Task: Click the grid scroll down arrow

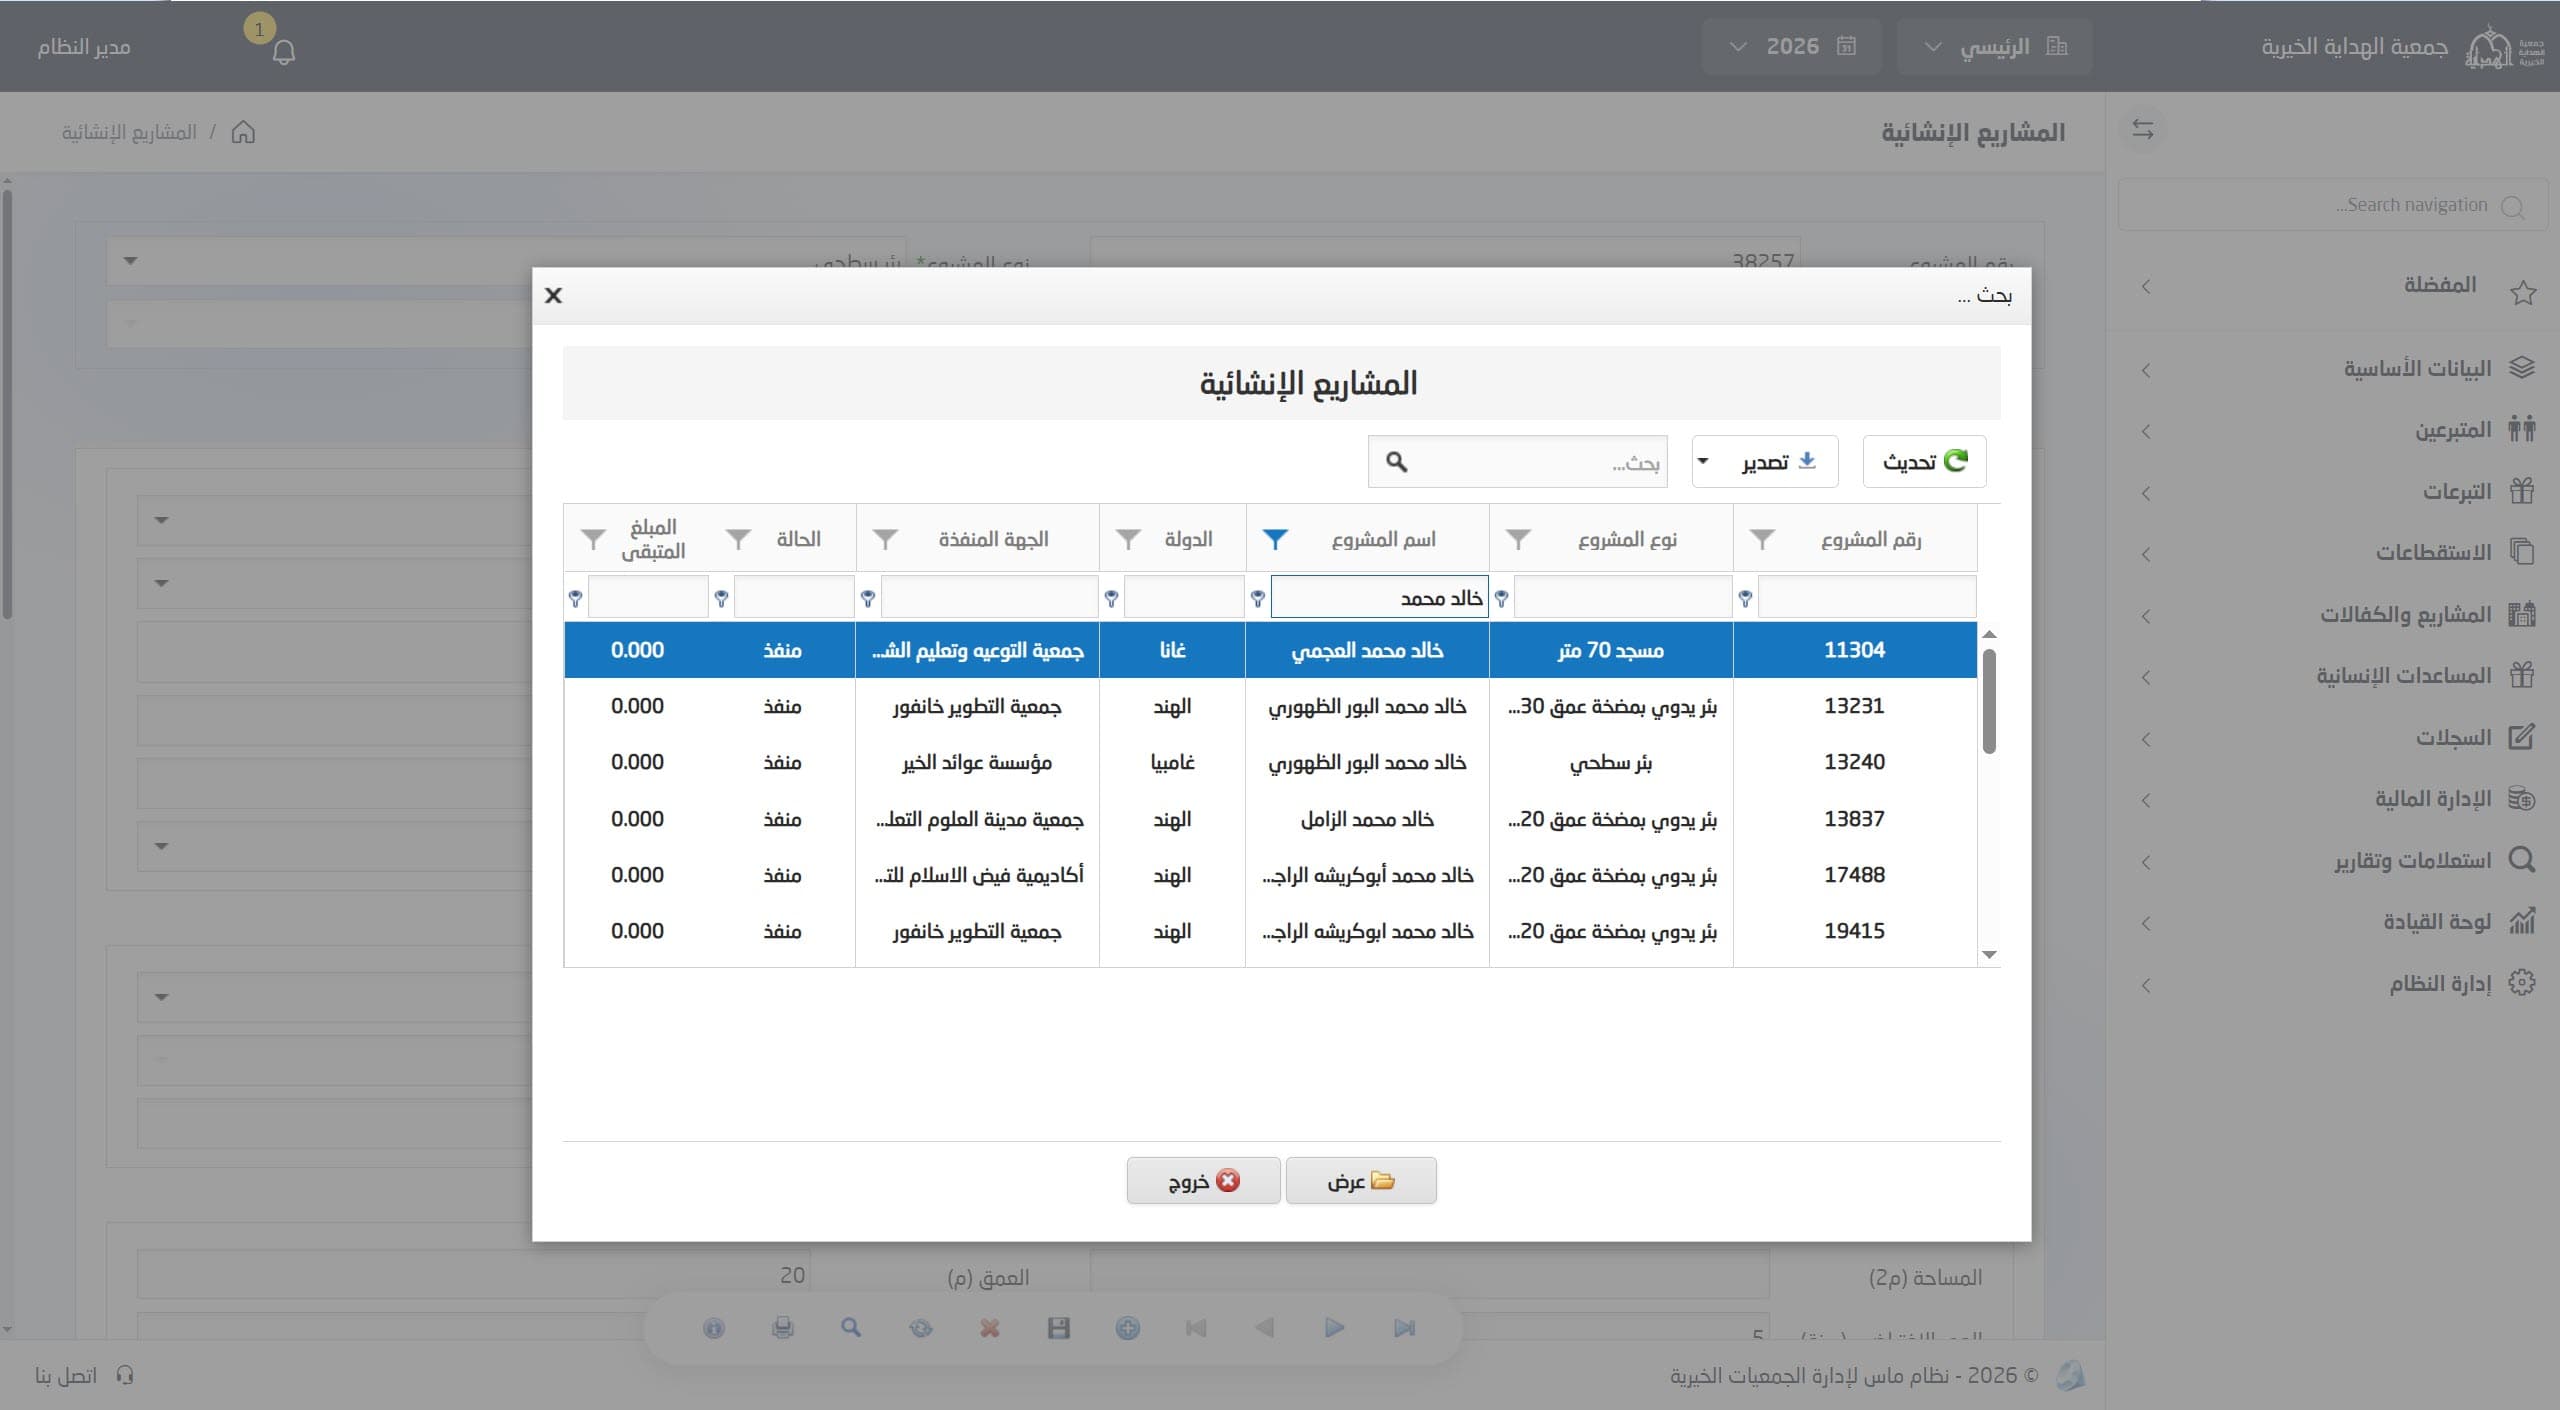Action: click(1989, 955)
